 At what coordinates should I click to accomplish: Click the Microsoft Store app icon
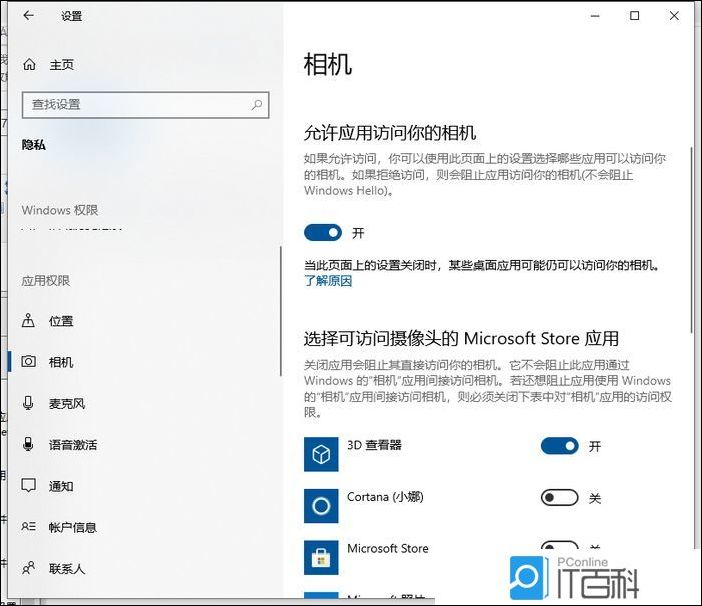pos(321,557)
